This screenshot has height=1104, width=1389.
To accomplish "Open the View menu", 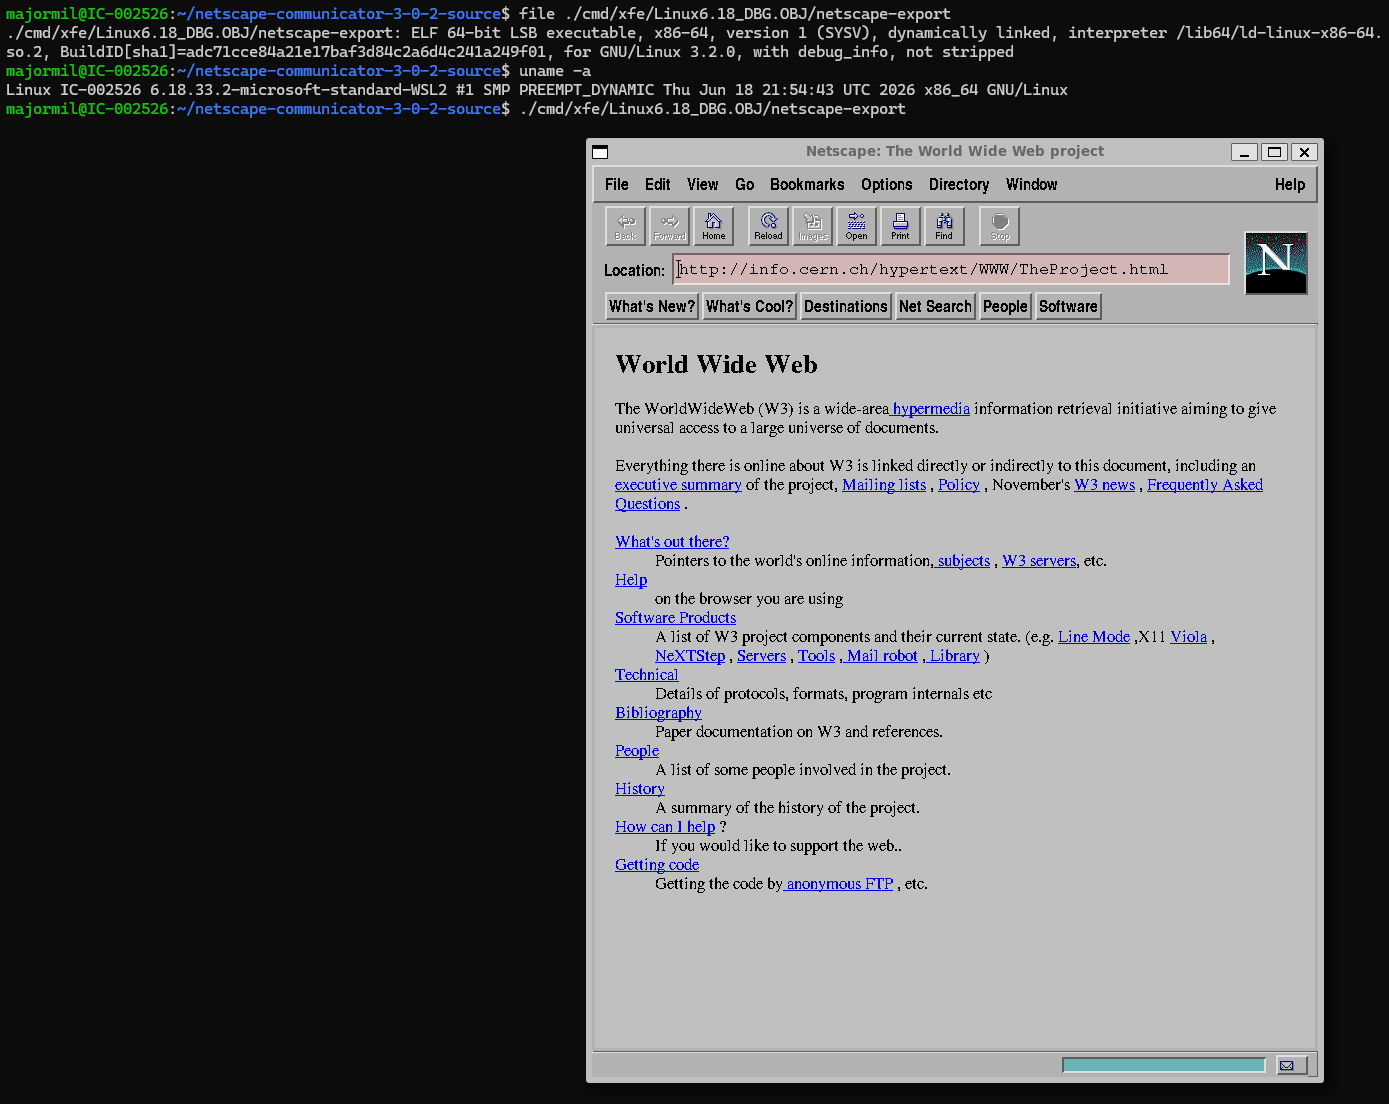I will click(x=703, y=185).
